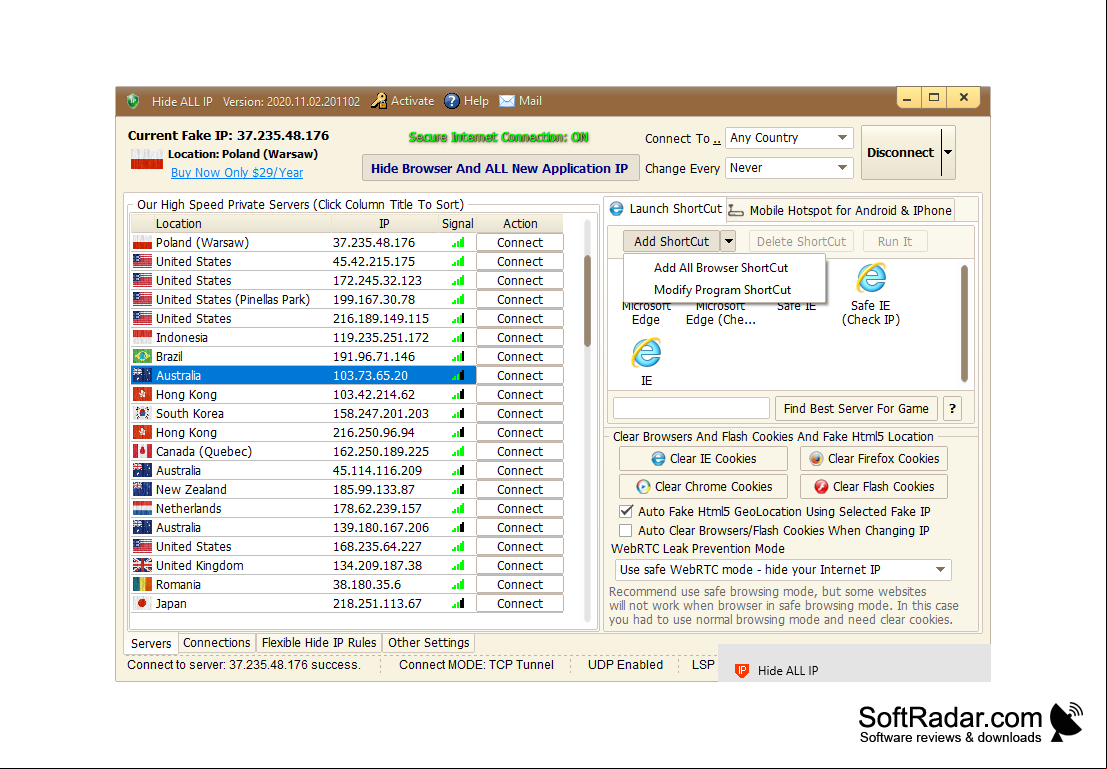
Task: Collapse the Add ShortCut dropdown arrow
Action: tap(729, 242)
